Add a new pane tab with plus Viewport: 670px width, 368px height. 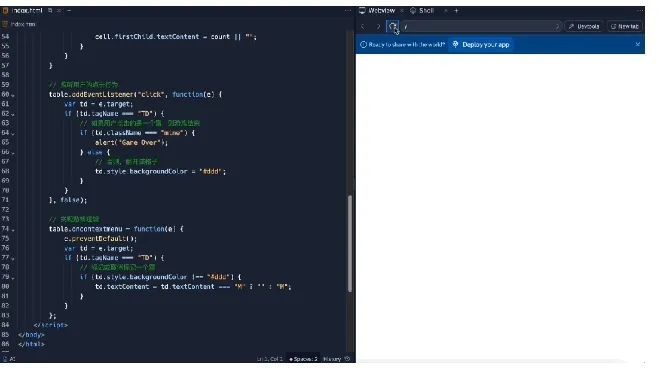456,11
